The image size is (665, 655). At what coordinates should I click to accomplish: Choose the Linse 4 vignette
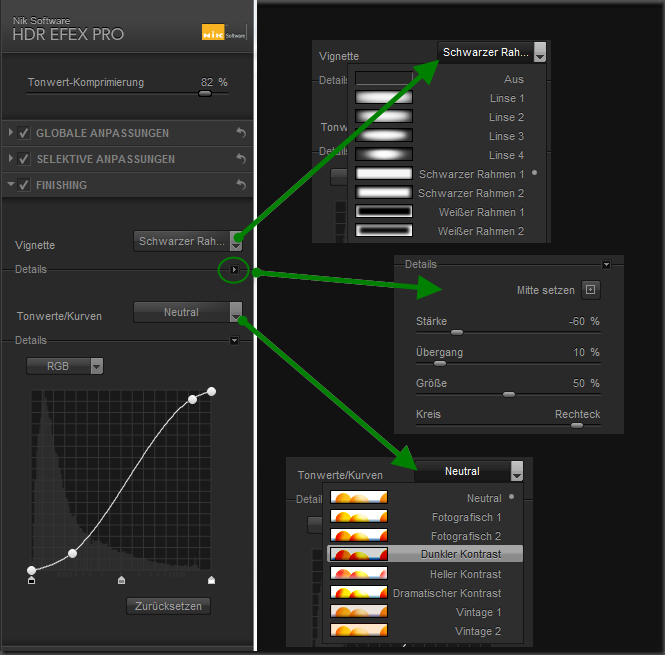coord(447,155)
